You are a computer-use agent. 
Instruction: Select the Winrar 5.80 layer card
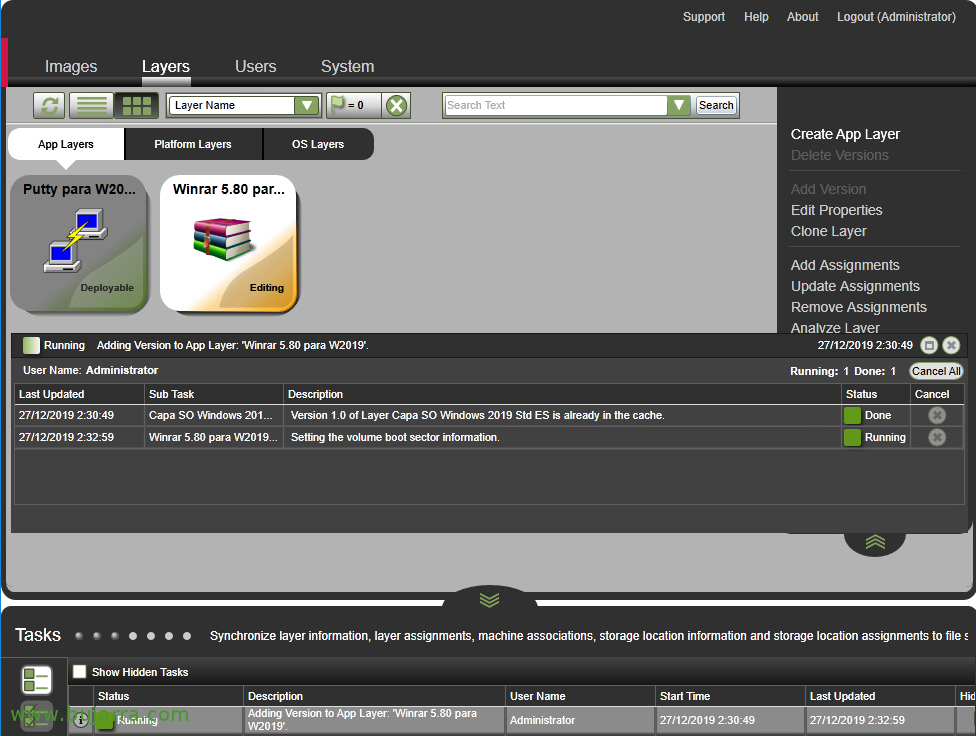coord(229,243)
